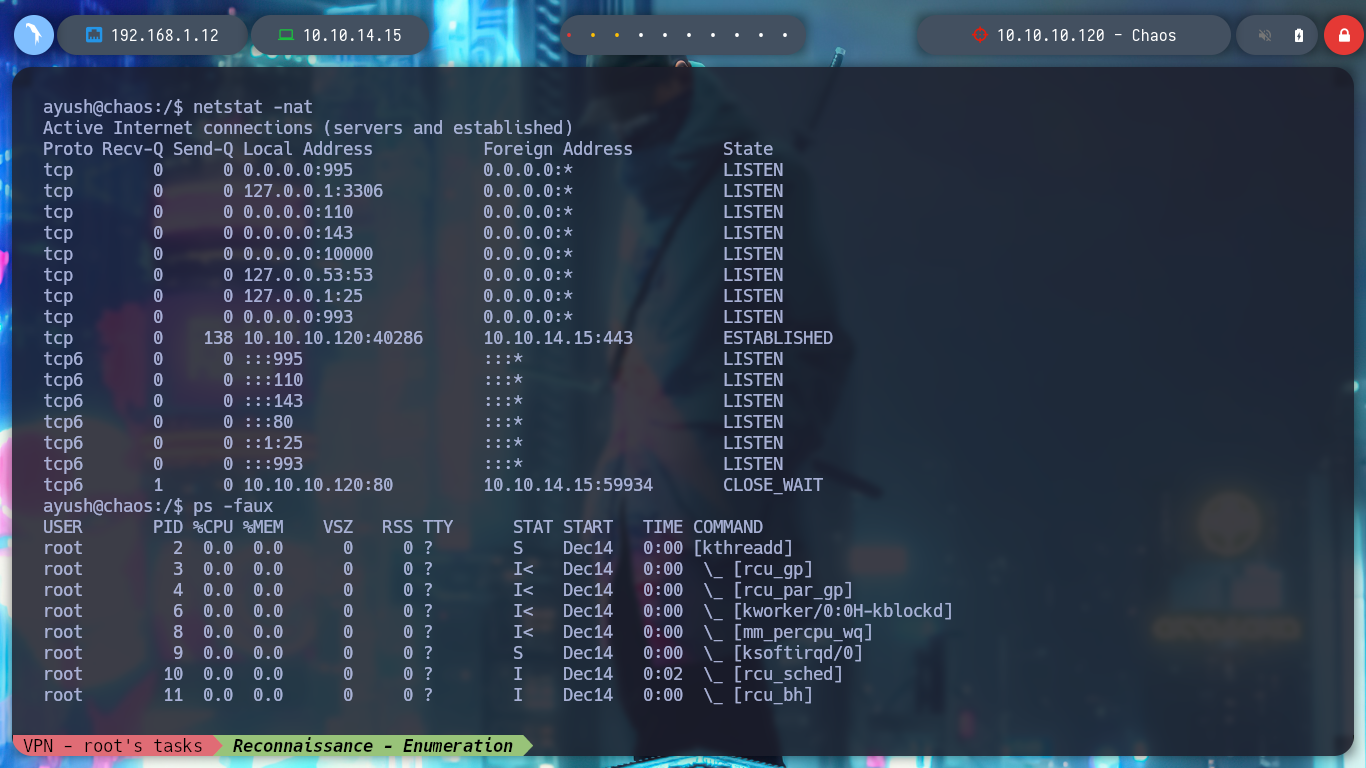1366x768 pixels.
Task: Click the %CPU column header
Action: (213, 527)
